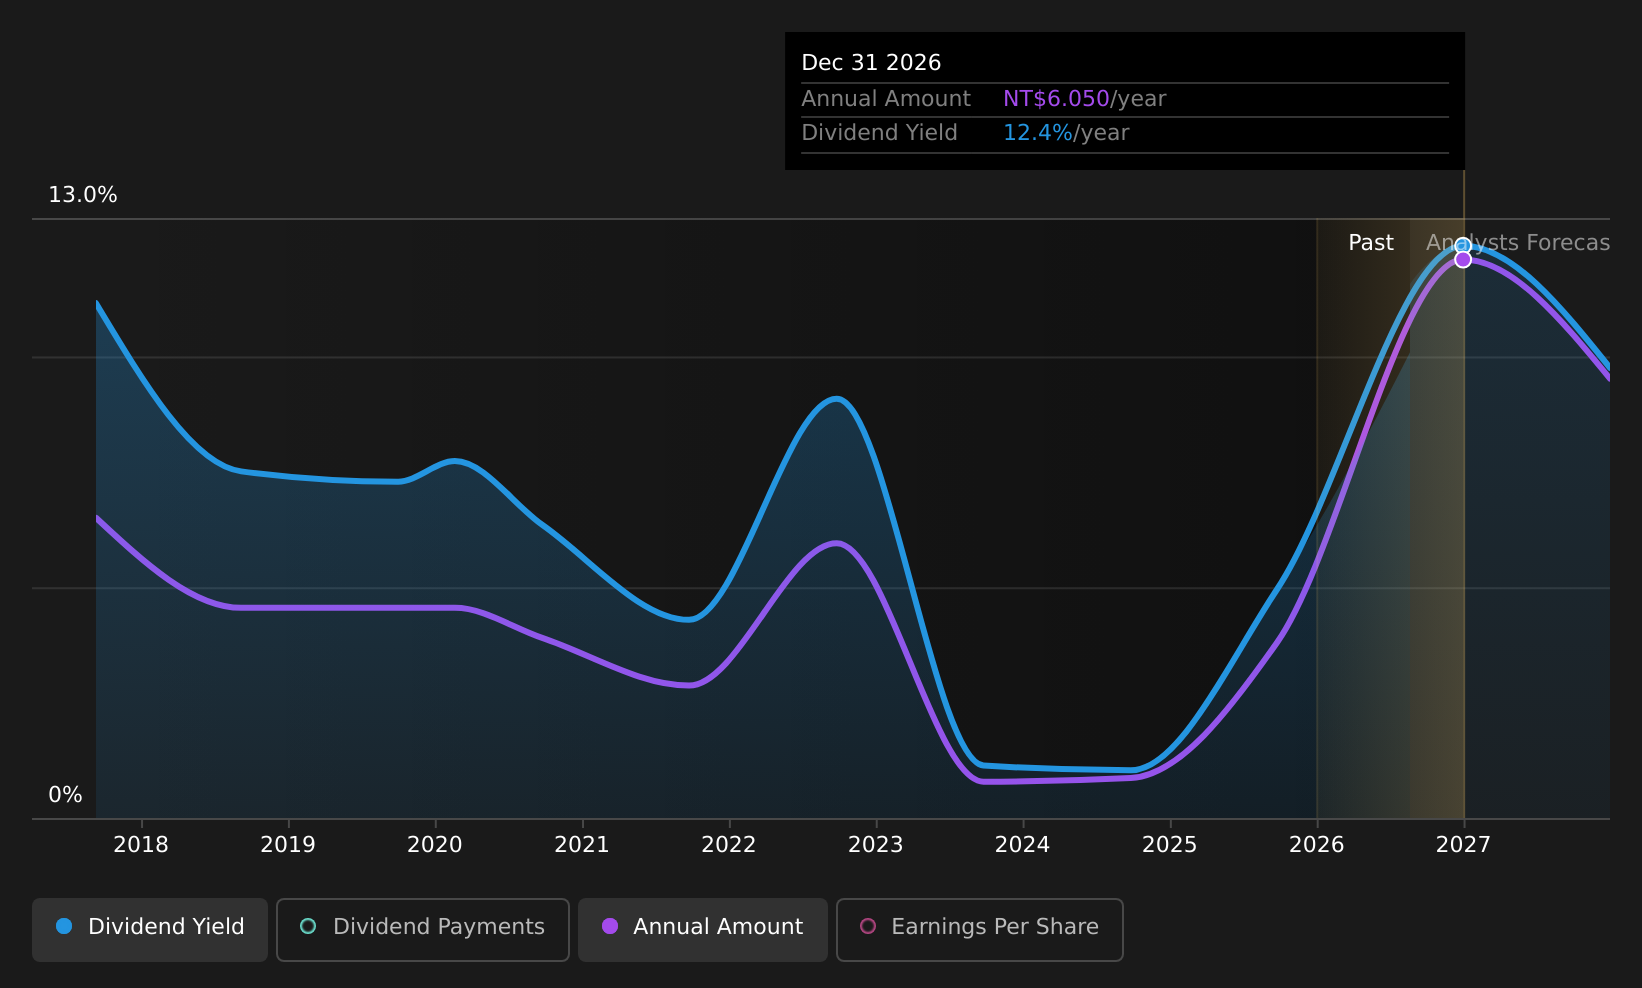Toggle the Annual Amount legend series
Image resolution: width=1642 pixels, height=988 pixels.
tap(703, 929)
